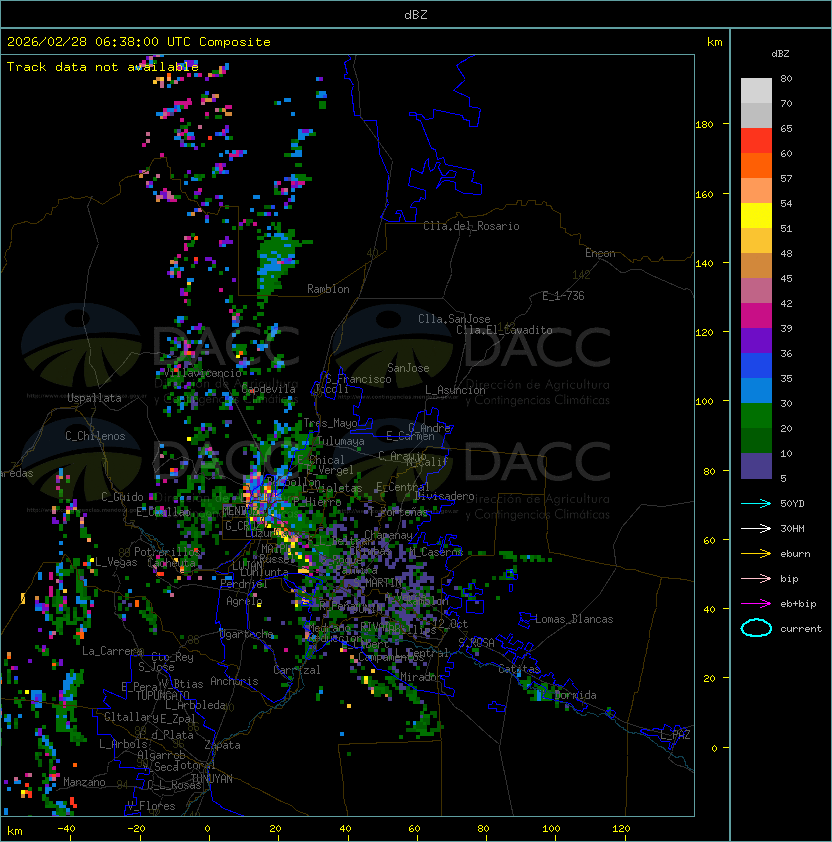Click the timestamp '2026/02/28 06:38:00 UTC Composite'

click(x=139, y=42)
